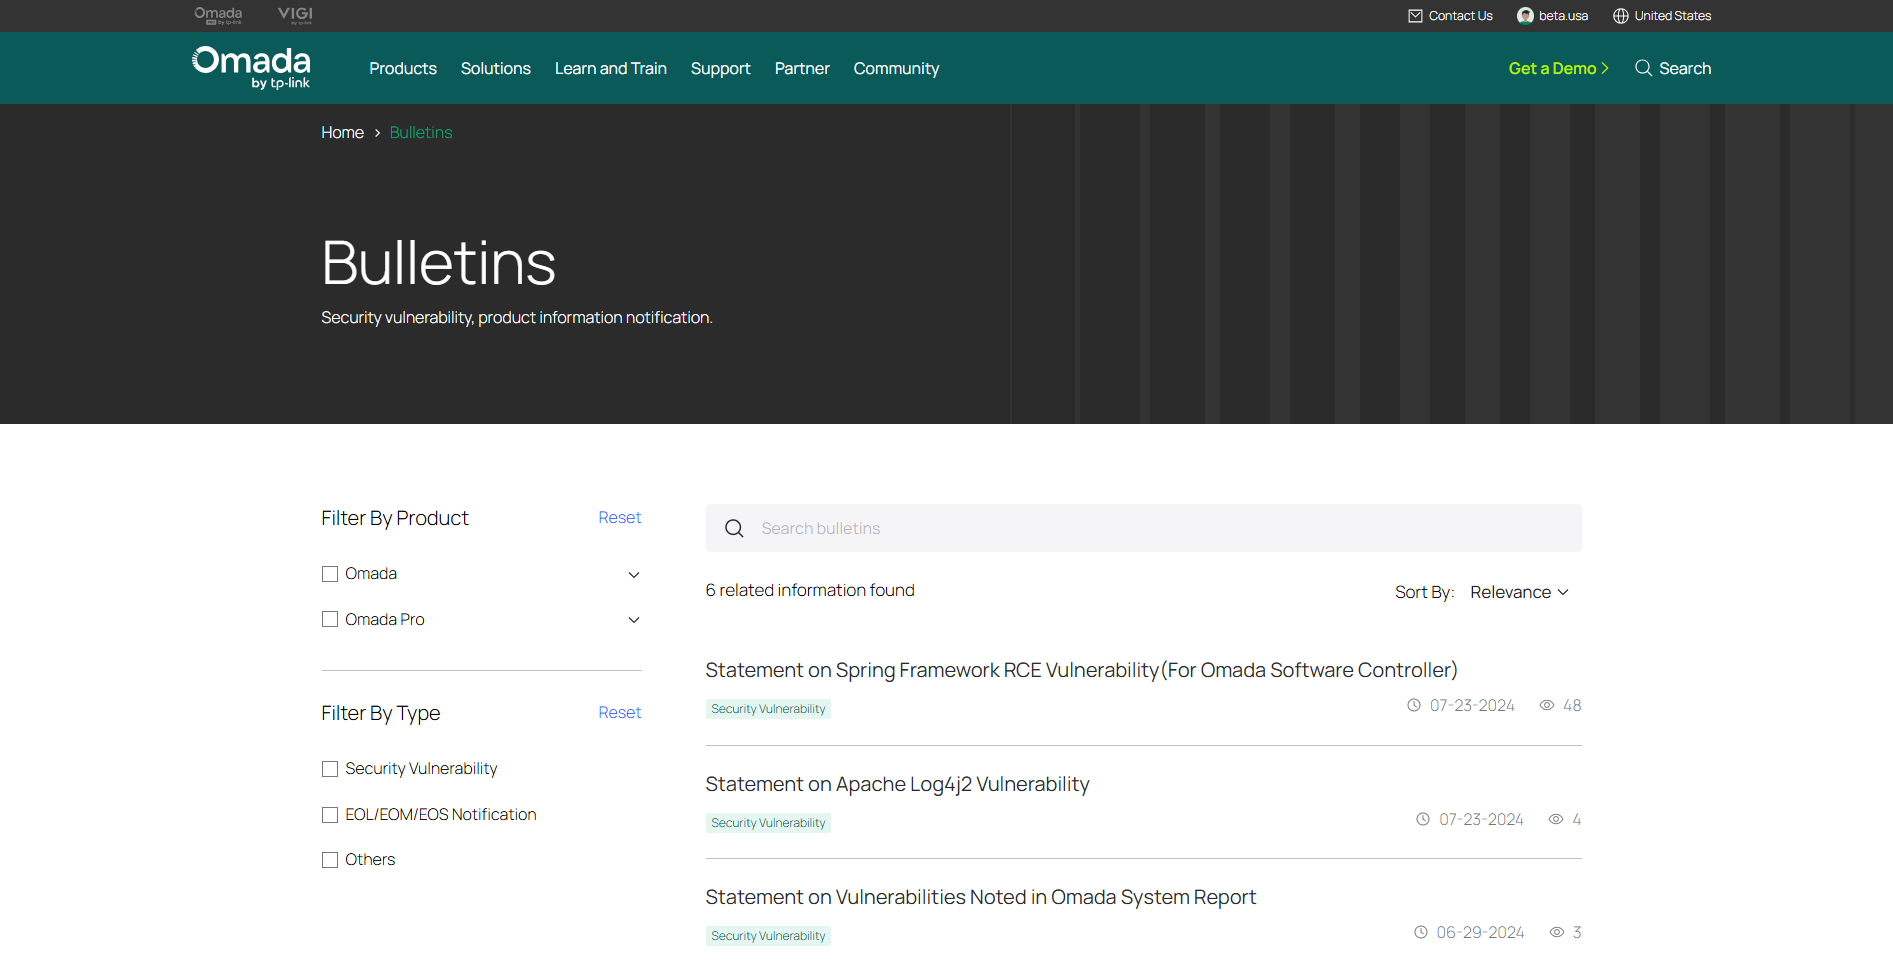The width and height of the screenshot is (1893, 969).
Task: Click the VIGI brand icon in top bar
Action: tap(295, 15)
